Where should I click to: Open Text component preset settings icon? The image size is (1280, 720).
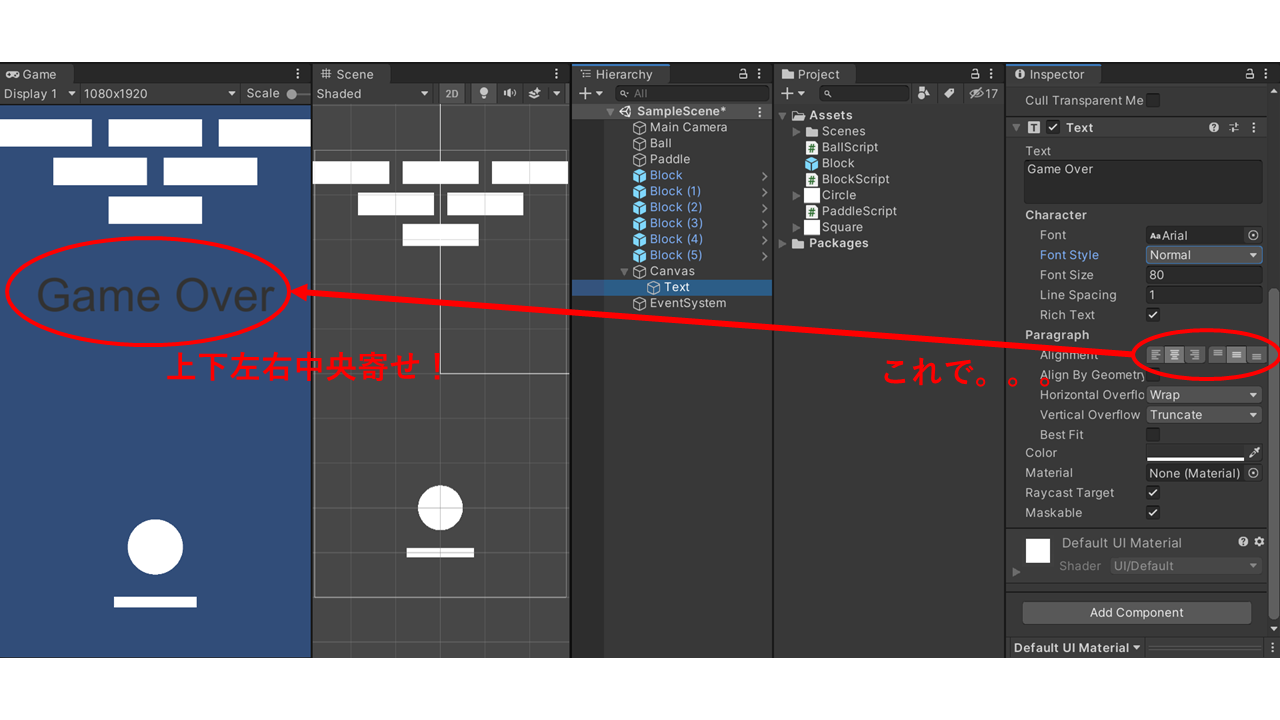coord(1234,128)
